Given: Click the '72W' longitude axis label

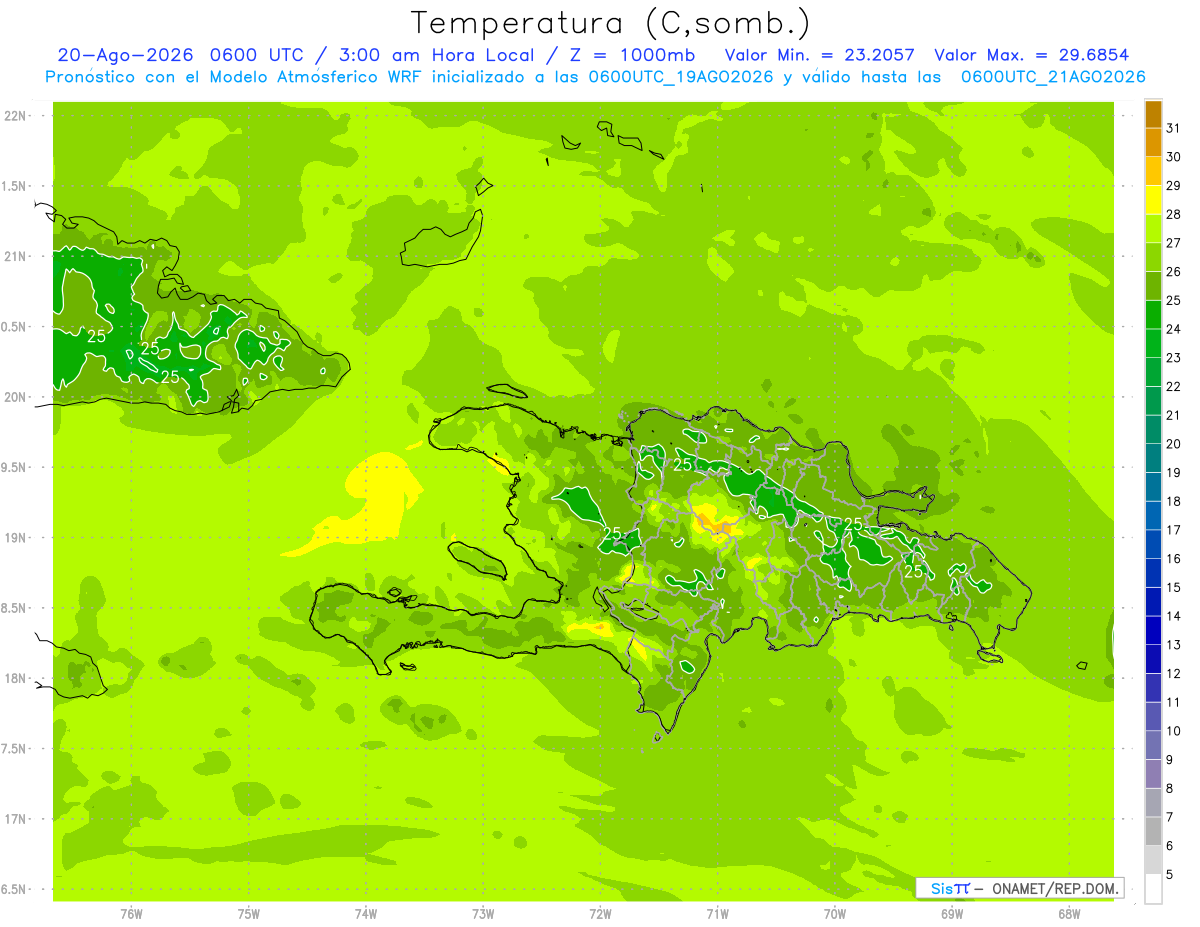Looking at the screenshot, I should pos(600,914).
